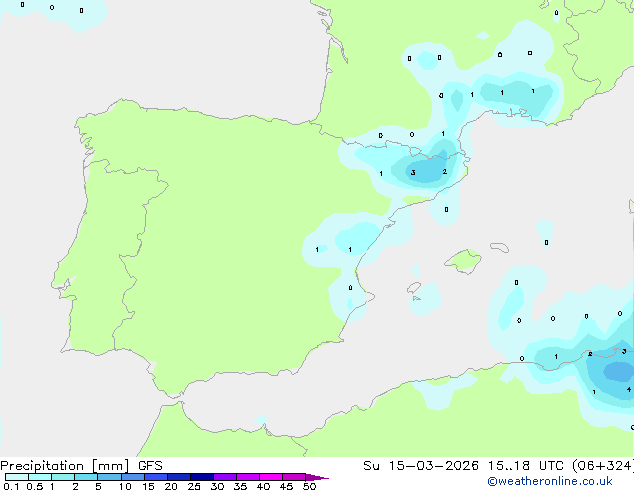634x490 pixels.
Task: Pick the 35–40 mm purple legend swatch
Action: click(247, 477)
